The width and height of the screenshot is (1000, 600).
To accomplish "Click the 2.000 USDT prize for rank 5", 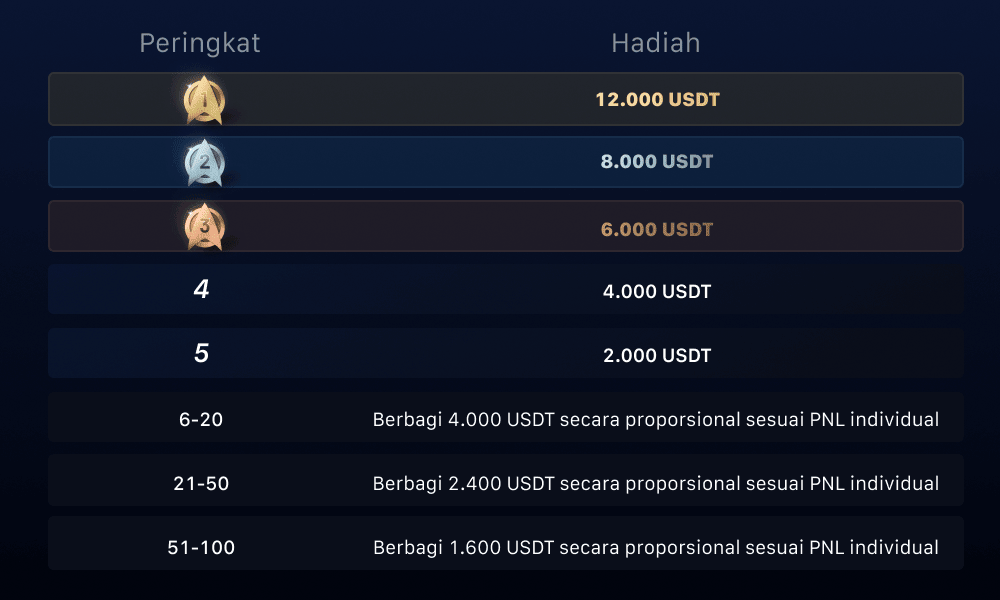I will click(657, 355).
